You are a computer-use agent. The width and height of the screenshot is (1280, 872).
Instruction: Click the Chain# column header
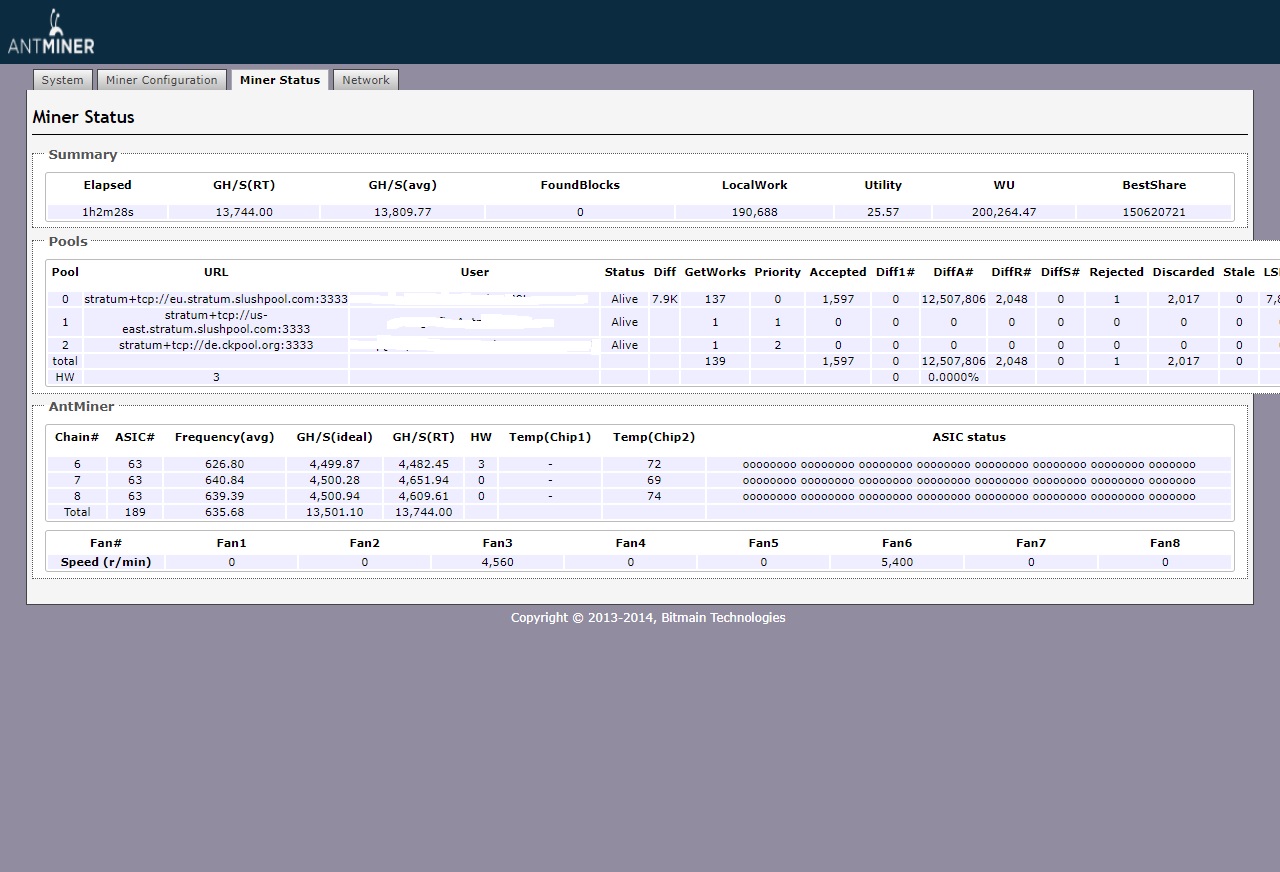77,437
